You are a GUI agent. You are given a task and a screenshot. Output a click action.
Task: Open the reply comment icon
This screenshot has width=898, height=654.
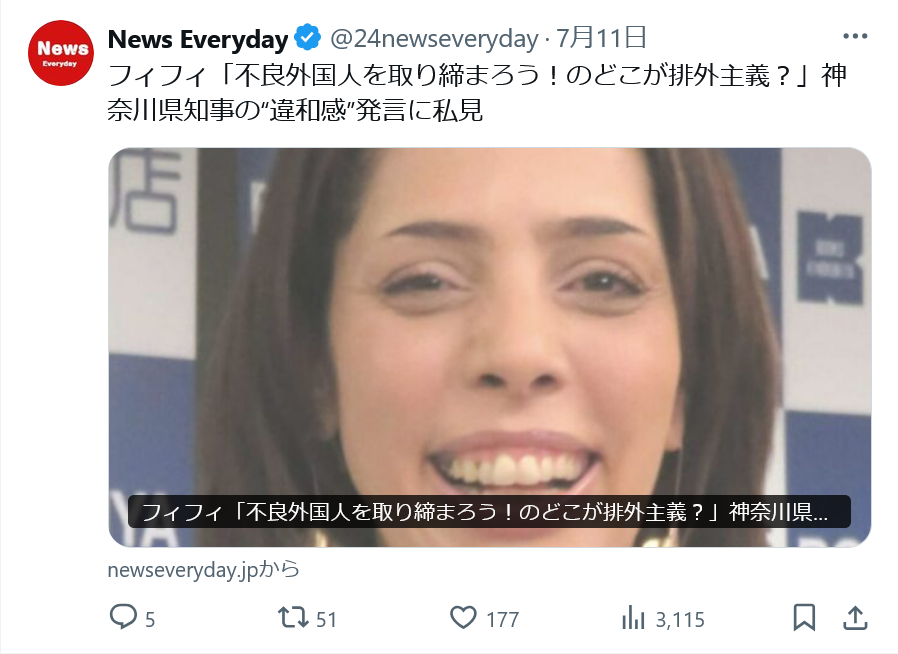123,617
